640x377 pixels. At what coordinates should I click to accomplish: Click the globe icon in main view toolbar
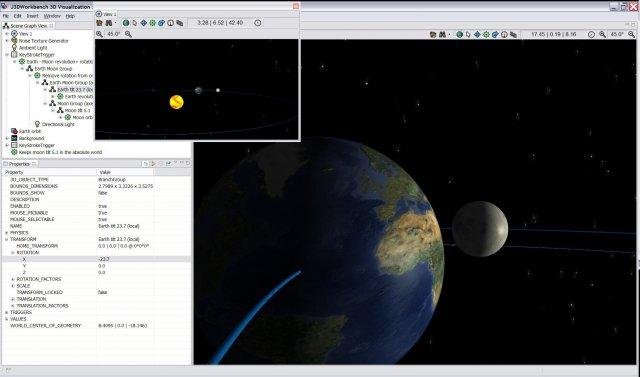[460, 35]
